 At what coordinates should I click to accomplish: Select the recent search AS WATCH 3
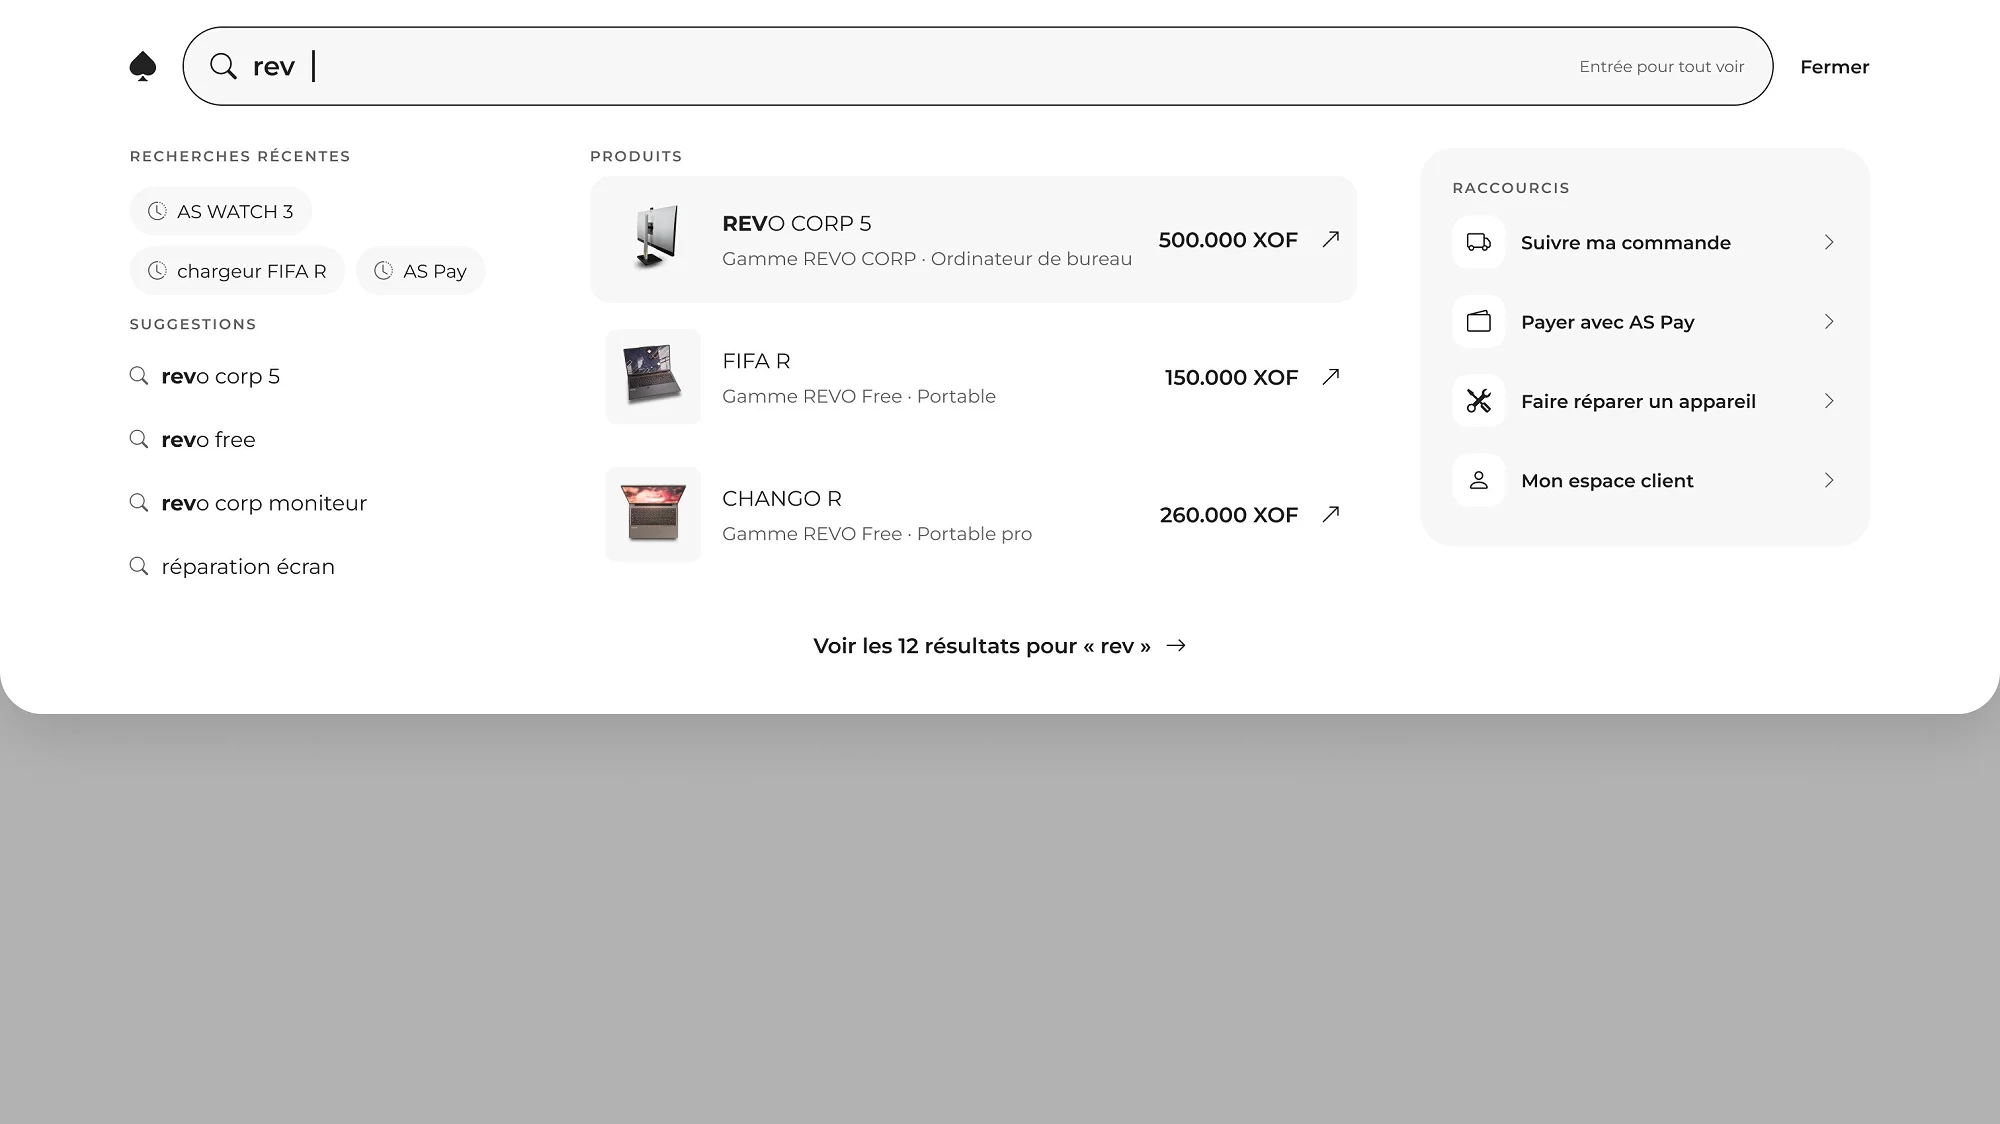[x=221, y=211]
